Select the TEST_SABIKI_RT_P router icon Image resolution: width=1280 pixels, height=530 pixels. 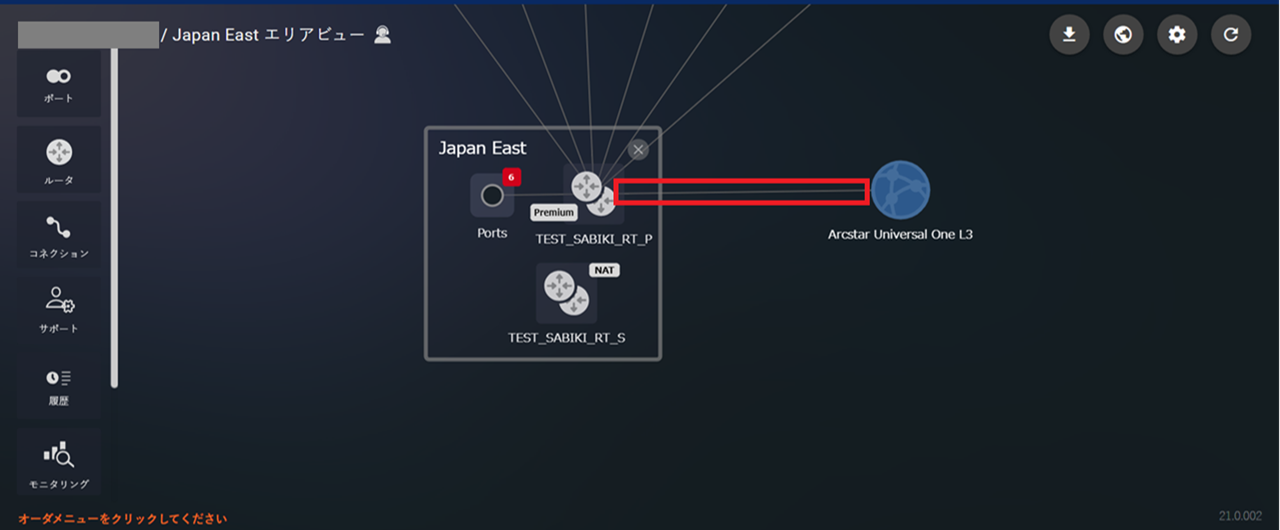click(593, 193)
